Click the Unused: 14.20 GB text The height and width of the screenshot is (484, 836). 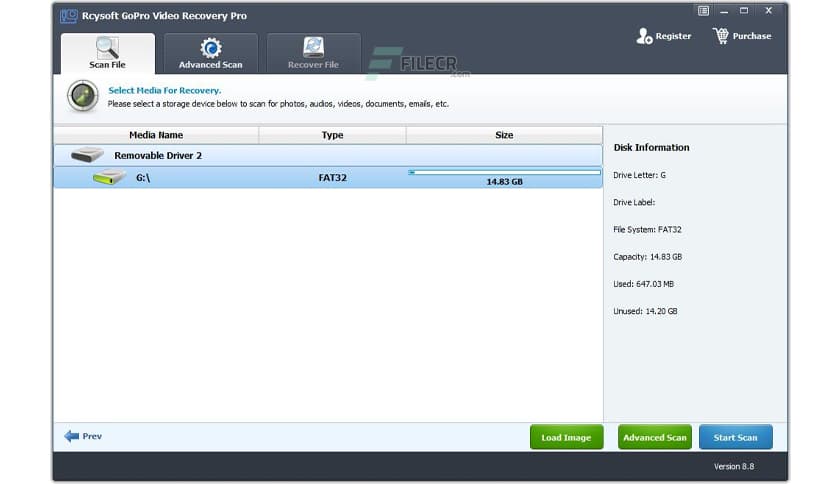click(x=645, y=311)
